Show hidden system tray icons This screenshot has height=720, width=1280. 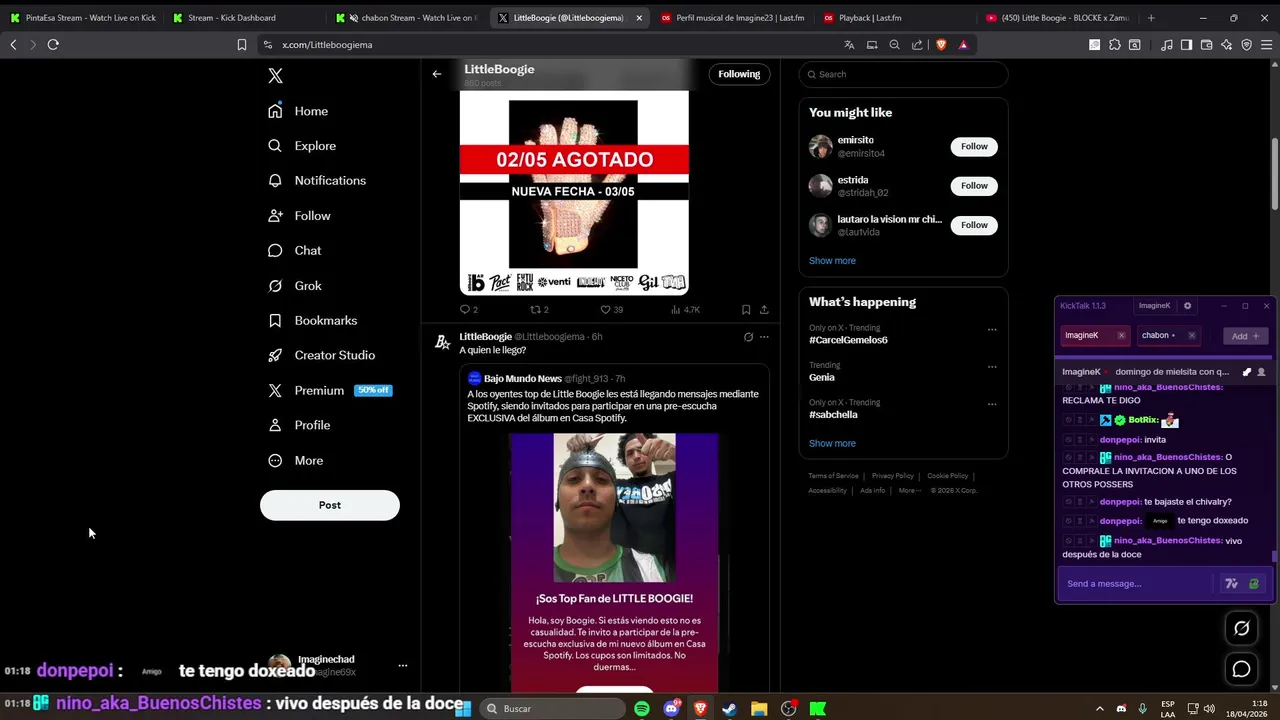[1101, 709]
